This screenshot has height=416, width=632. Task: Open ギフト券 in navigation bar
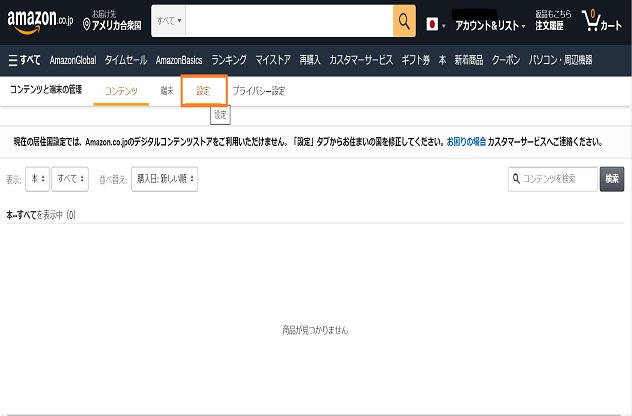pyautogui.click(x=416, y=60)
